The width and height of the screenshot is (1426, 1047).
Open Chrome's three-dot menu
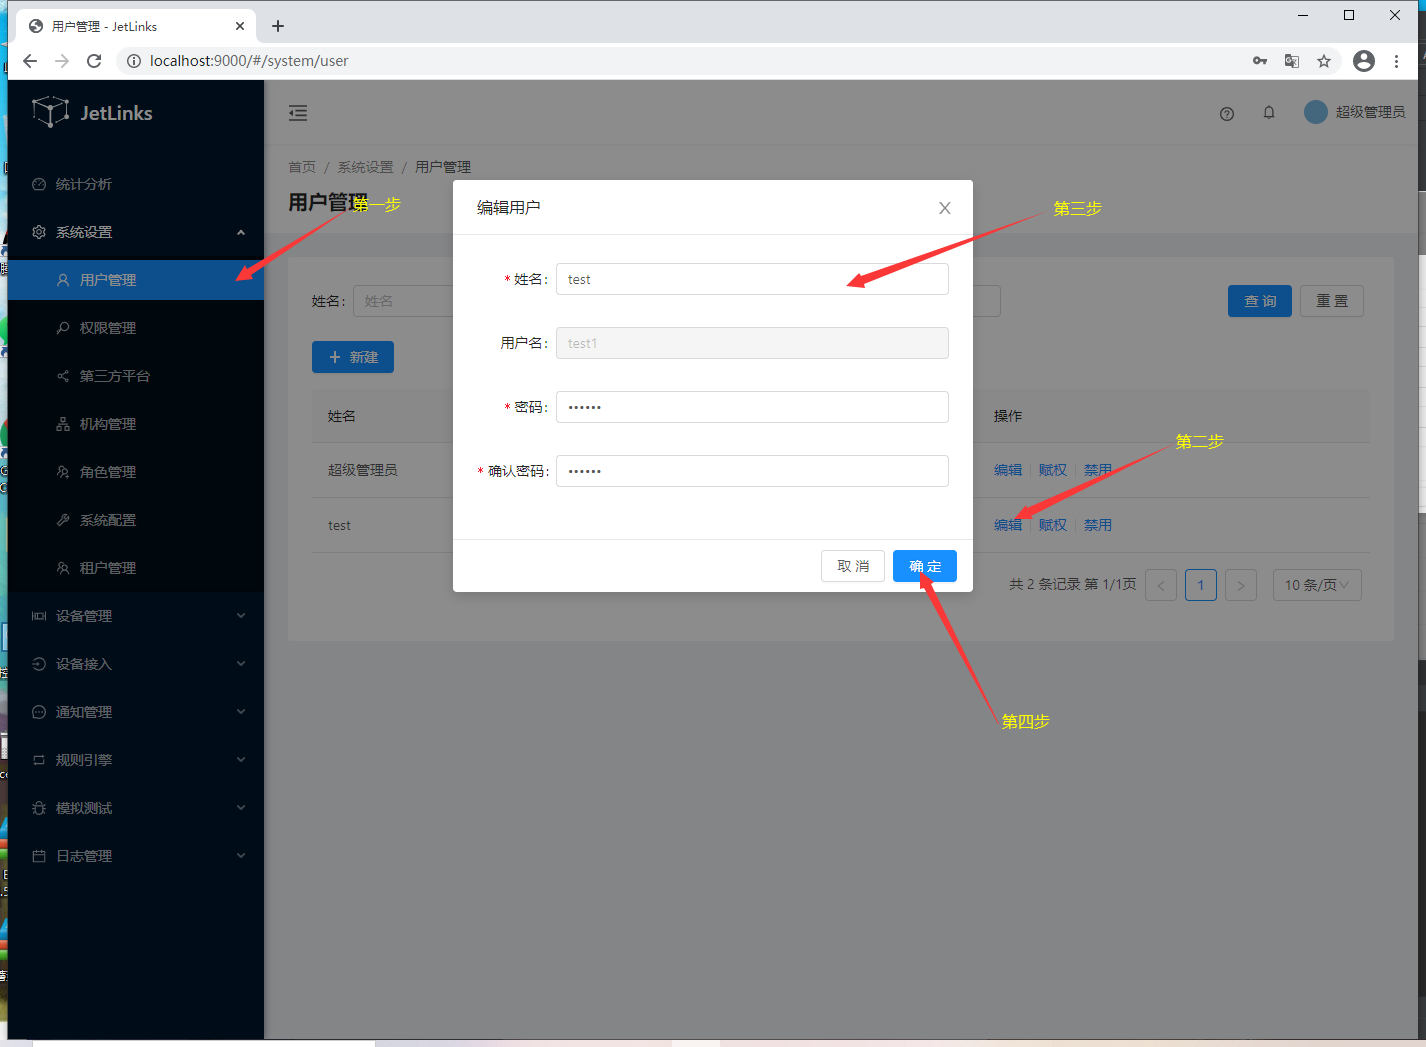(x=1397, y=61)
